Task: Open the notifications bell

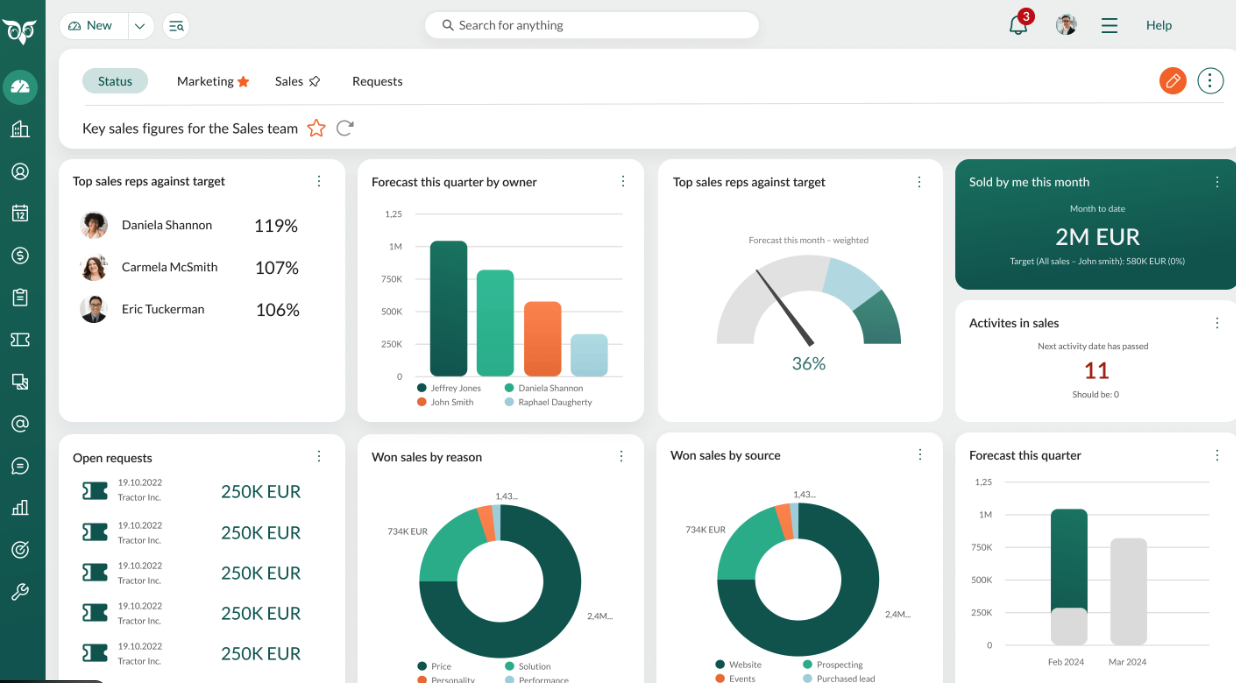Action: click(1018, 26)
